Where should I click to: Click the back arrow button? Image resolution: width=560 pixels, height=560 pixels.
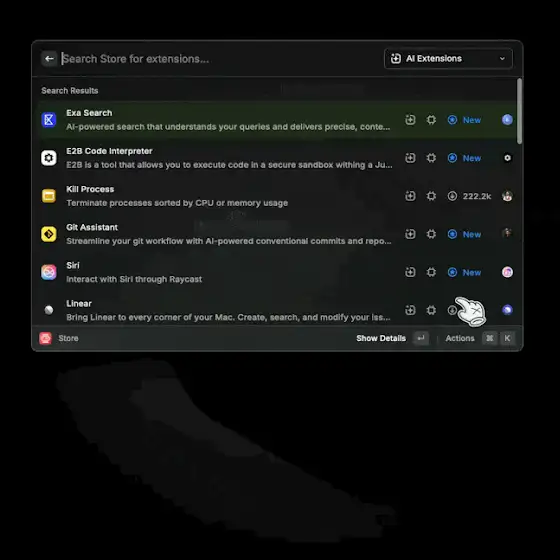tap(49, 59)
